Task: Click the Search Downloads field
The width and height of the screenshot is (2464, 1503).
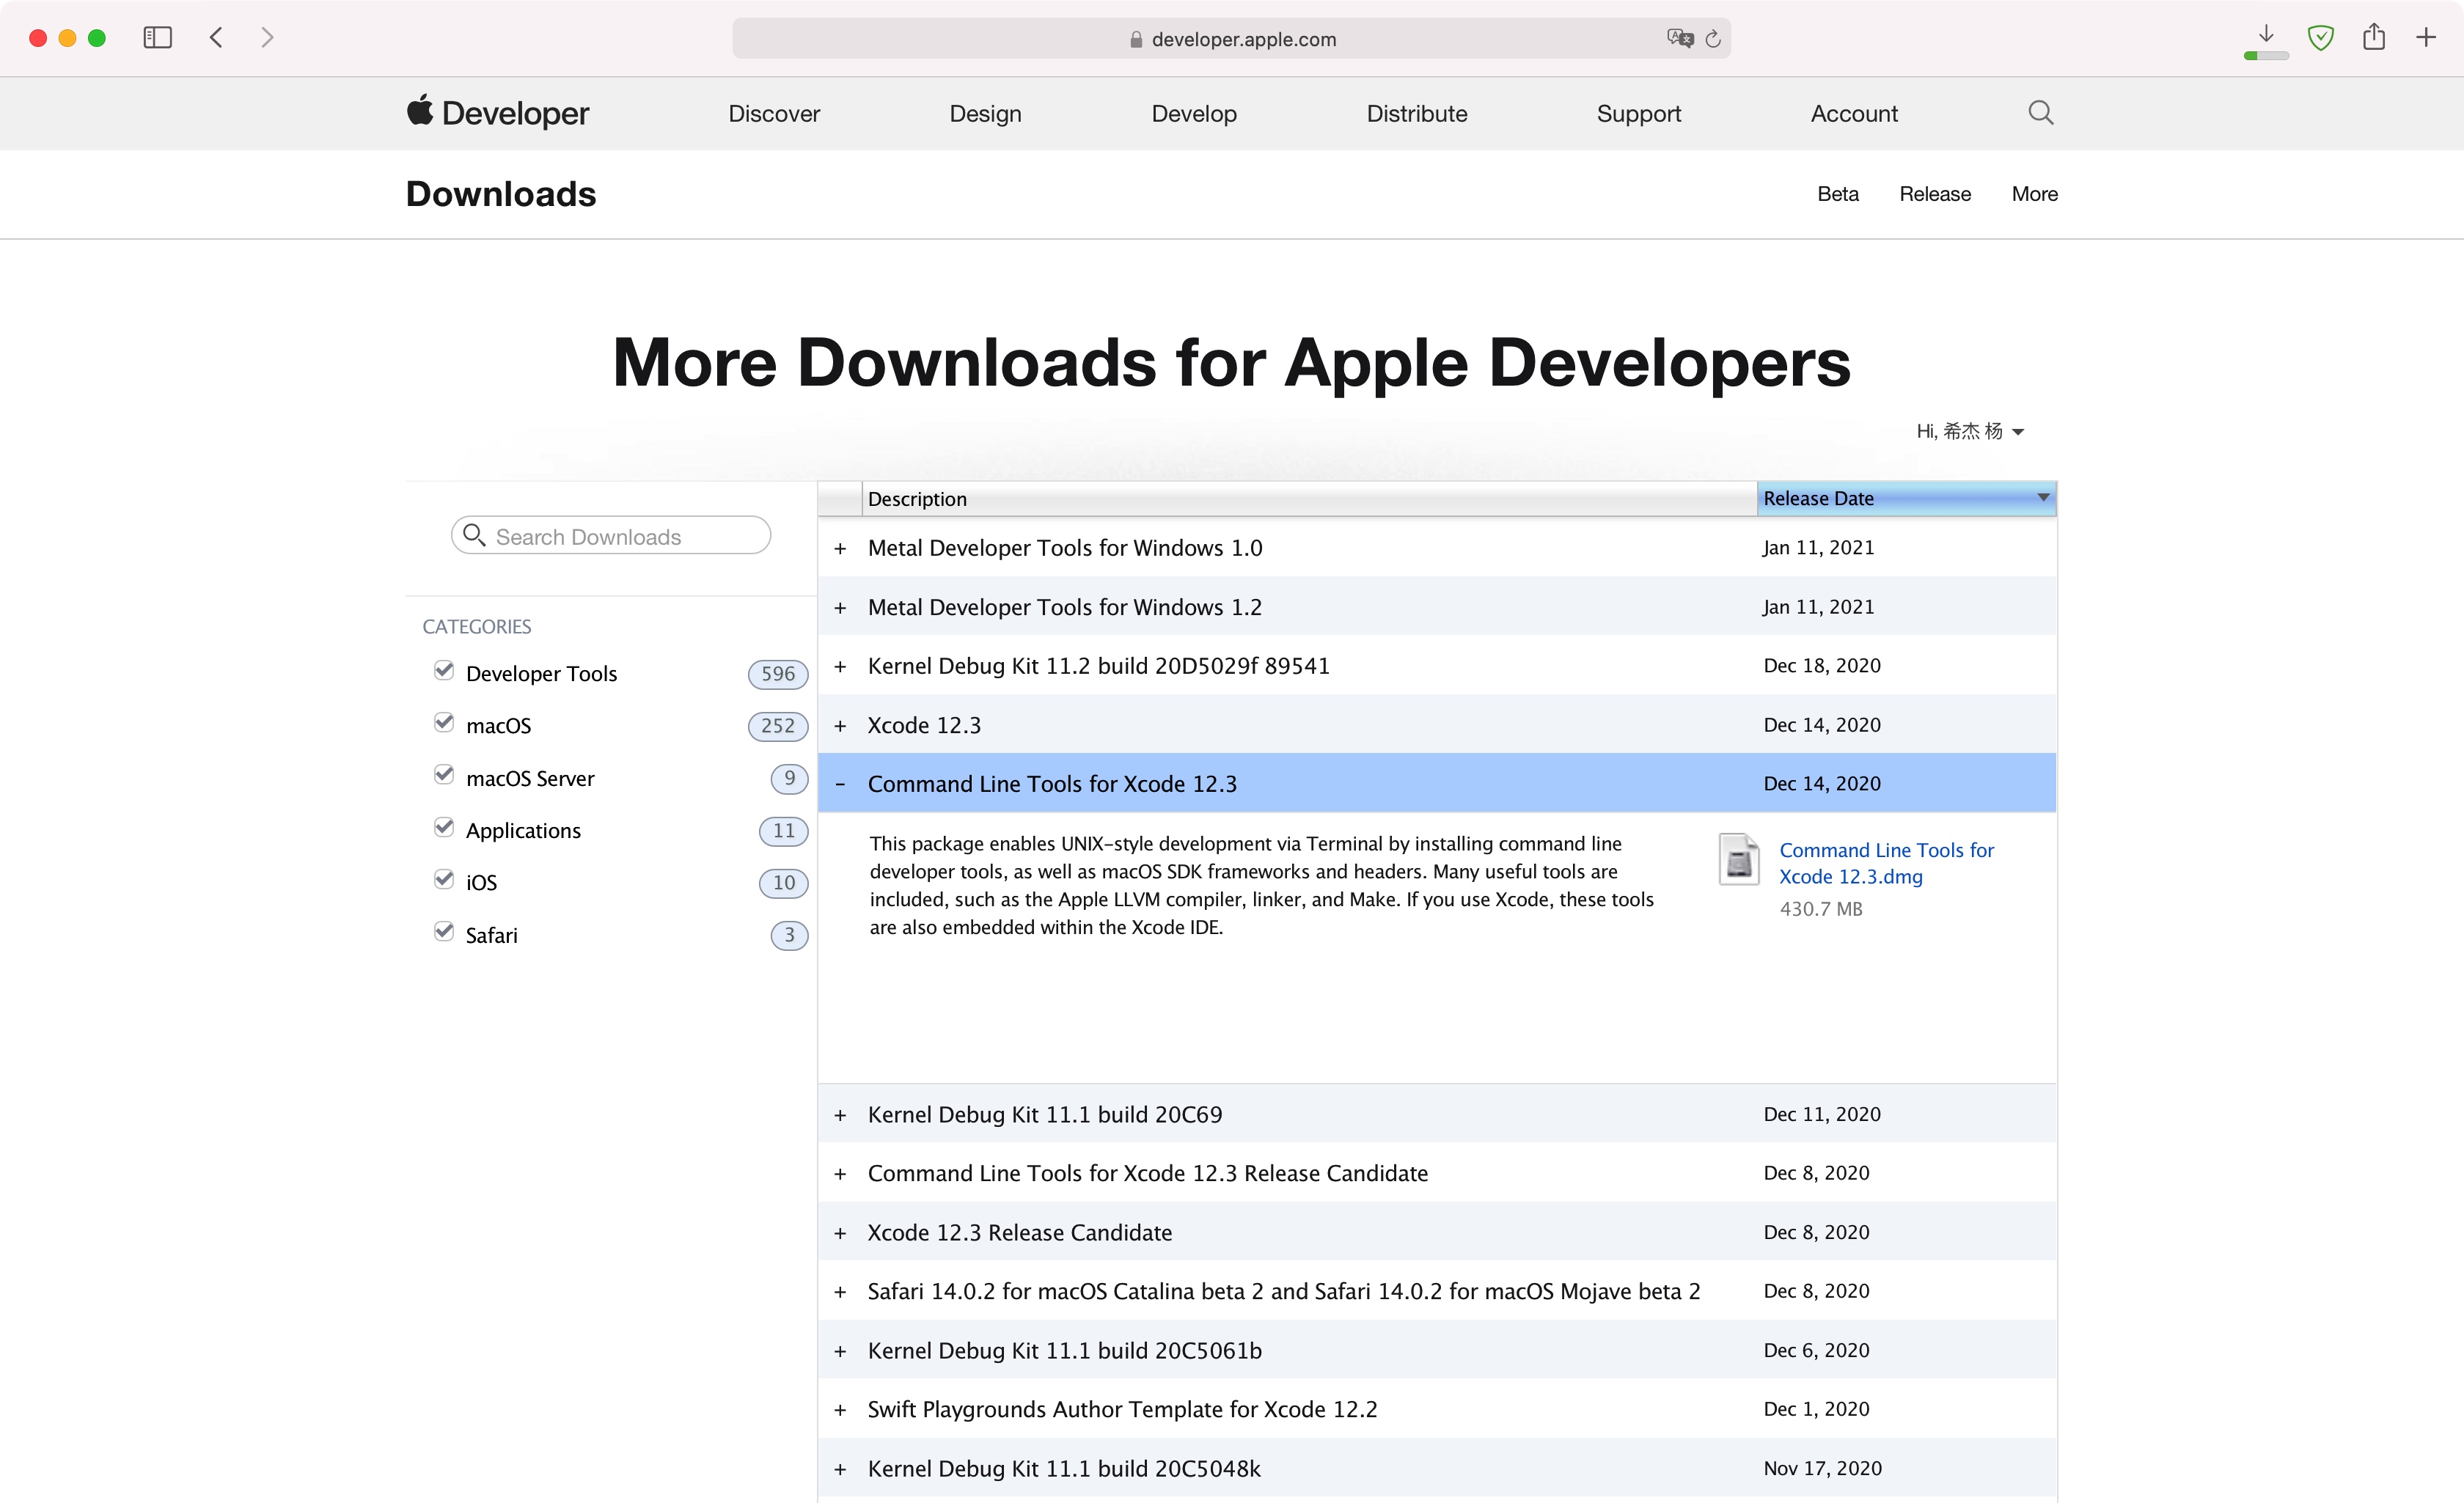Action: pos(611,536)
